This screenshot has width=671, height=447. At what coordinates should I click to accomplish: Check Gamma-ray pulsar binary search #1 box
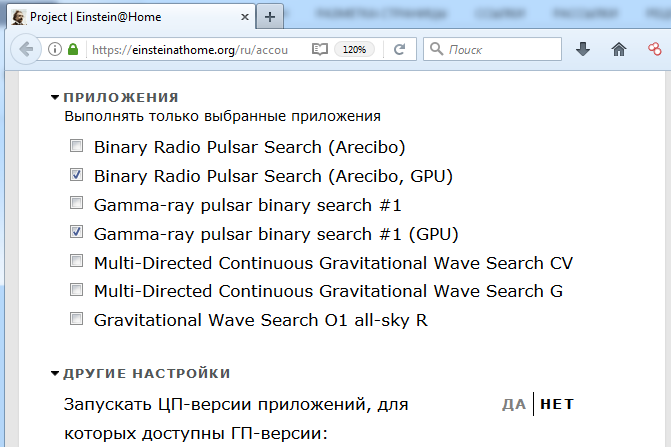tap(77, 203)
